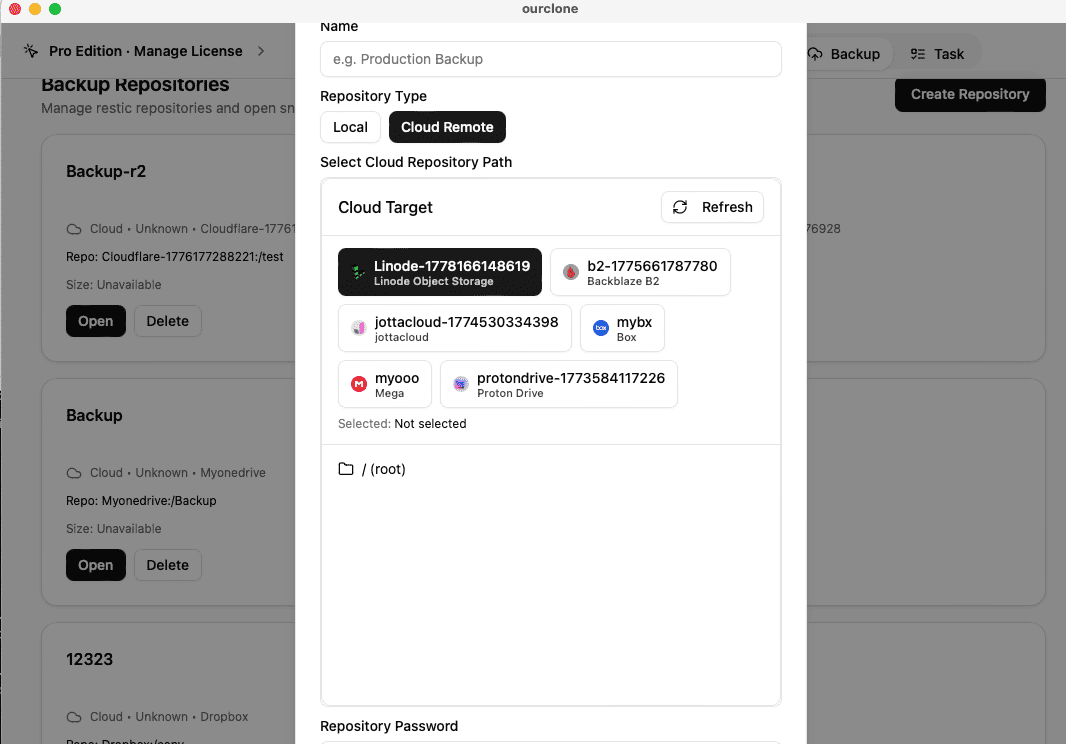
Task: Choose mybx Box target
Action: 622,328
